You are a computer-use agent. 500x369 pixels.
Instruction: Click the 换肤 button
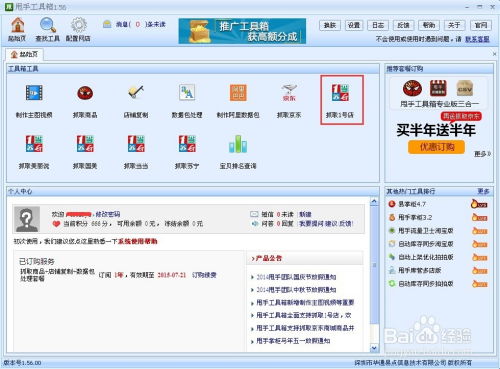330,25
